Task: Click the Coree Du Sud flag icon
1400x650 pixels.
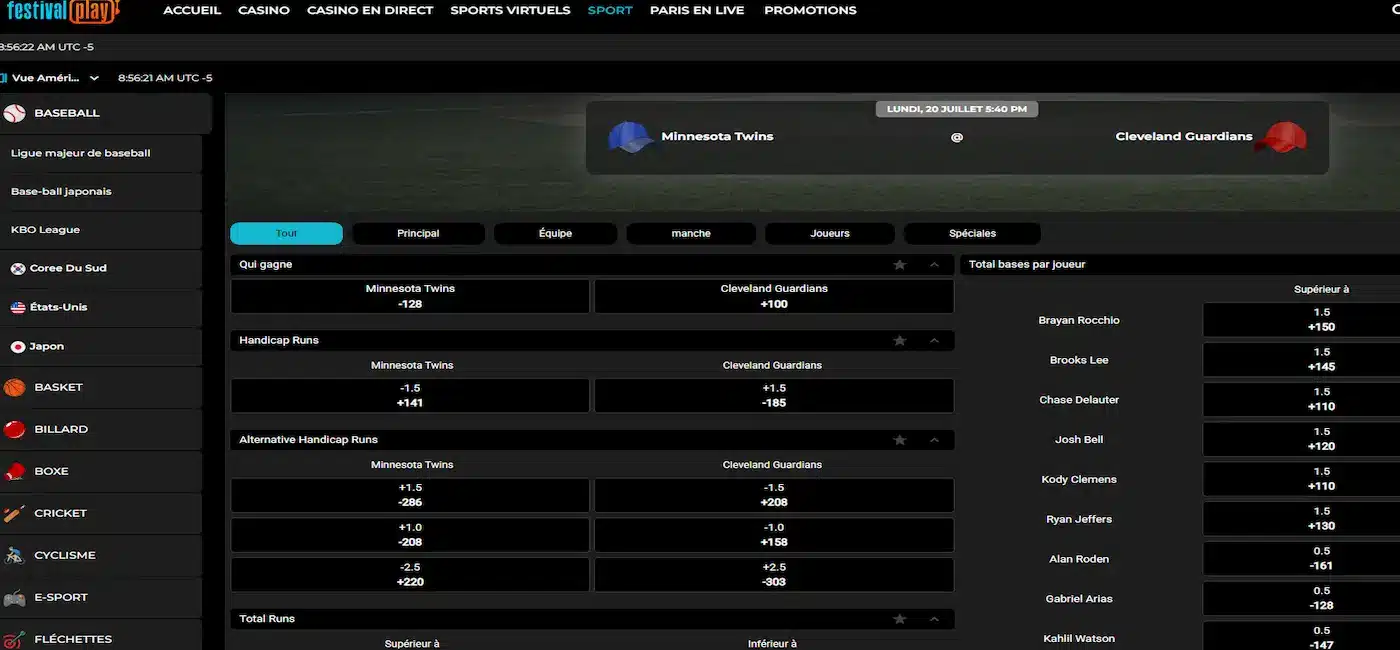Action: (x=18, y=268)
